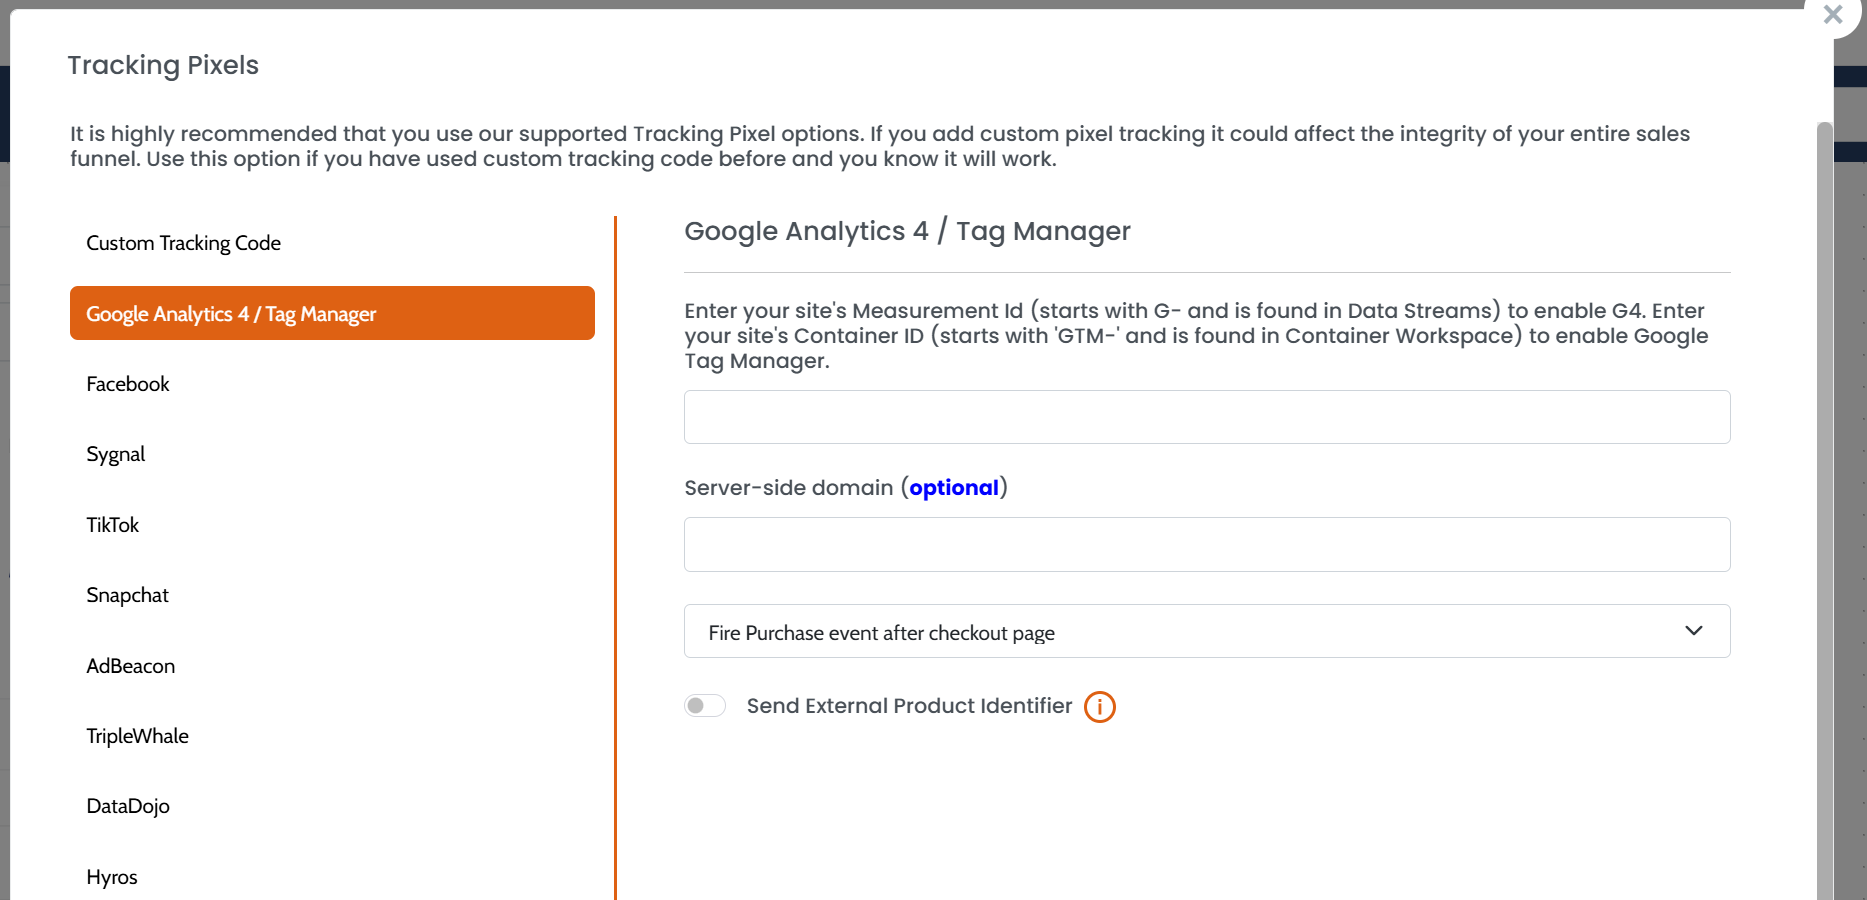This screenshot has width=1867, height=900.
Task: Open the Facebook pixel settings
Action: point(128,384)
